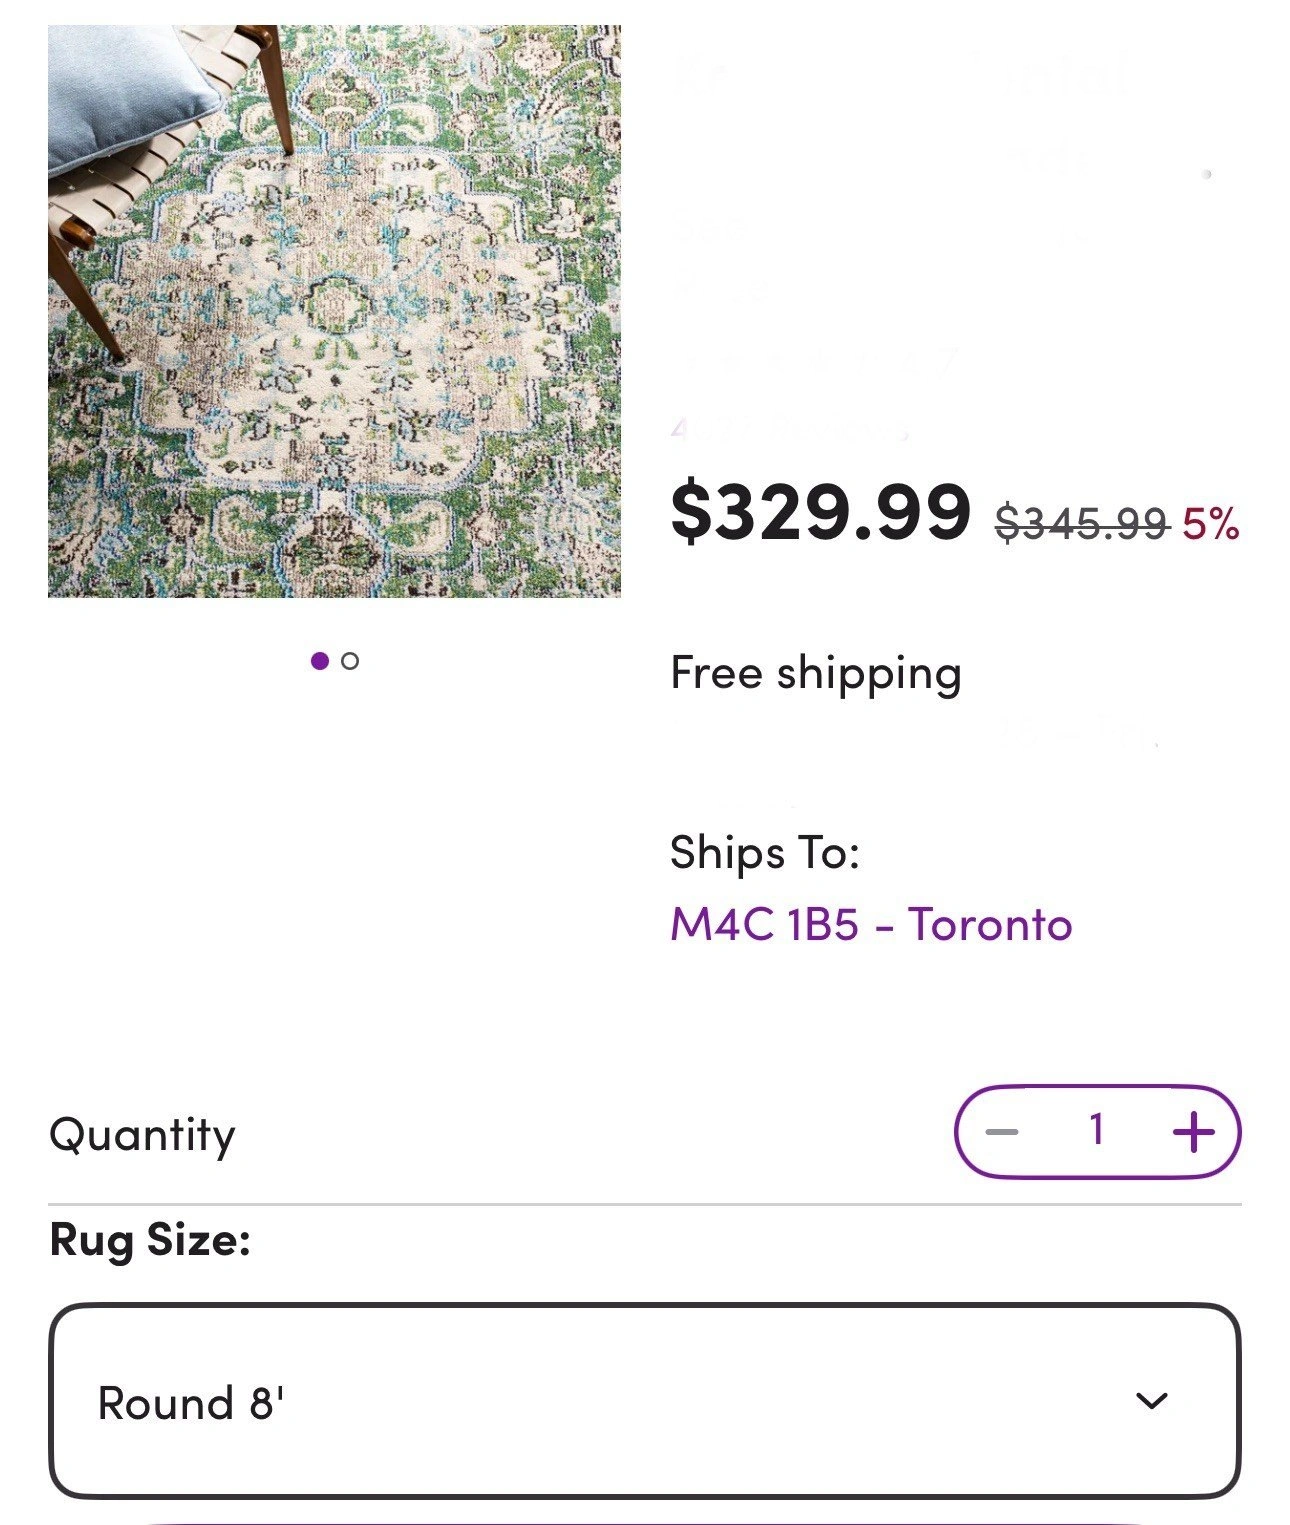Click the Quantity label
This screenshot has width=1290, height=1525.
tap(142, 1135)
